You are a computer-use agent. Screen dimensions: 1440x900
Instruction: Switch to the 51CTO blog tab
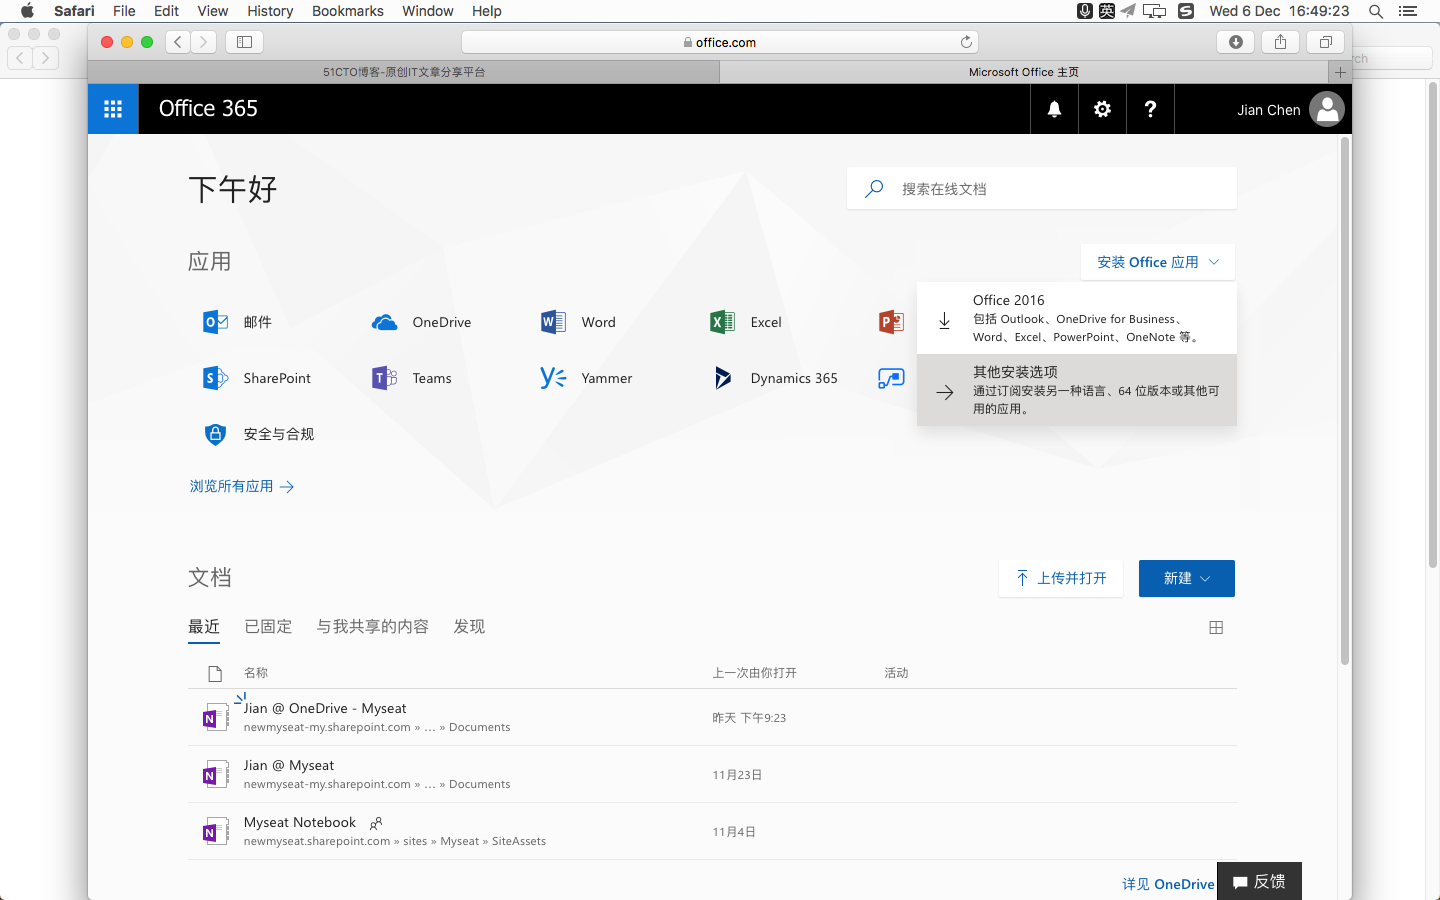coord(404,72)
